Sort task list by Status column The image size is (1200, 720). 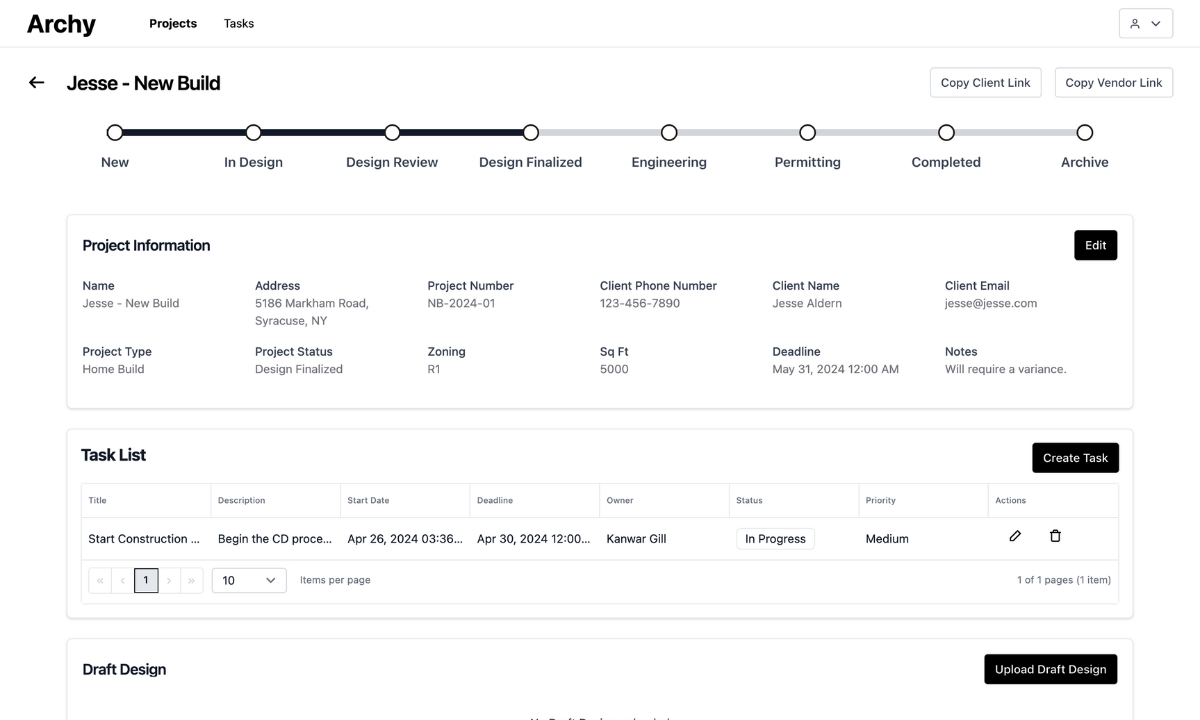coord(794,501)
